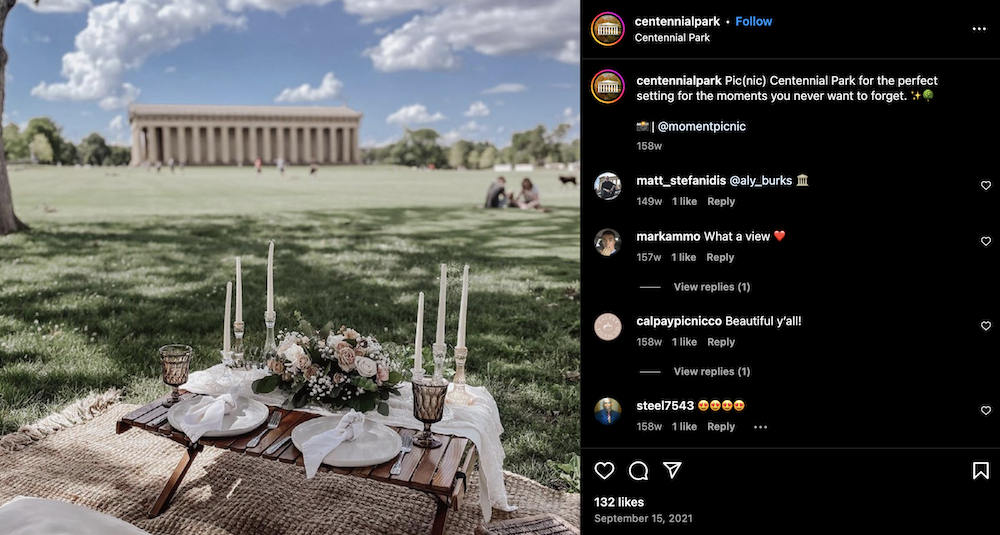
Task: Expand View replies under markammo comment
Action: pos(712,287)
